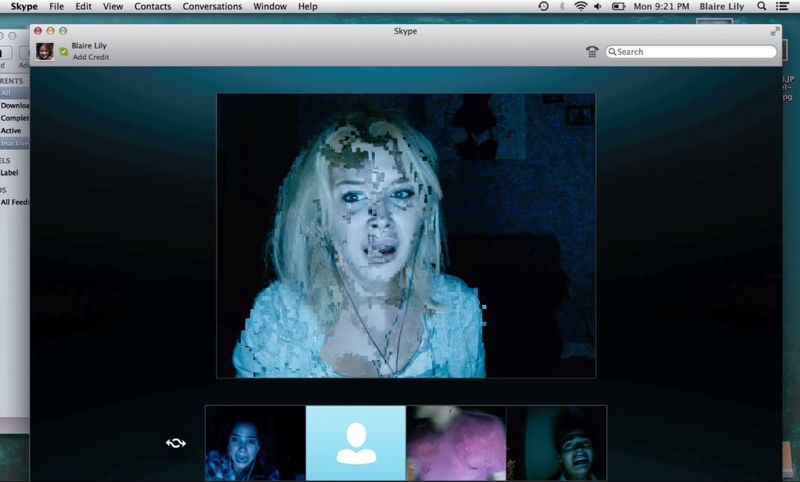Open the Wi-Fi status menu

(x=580, y=7)
